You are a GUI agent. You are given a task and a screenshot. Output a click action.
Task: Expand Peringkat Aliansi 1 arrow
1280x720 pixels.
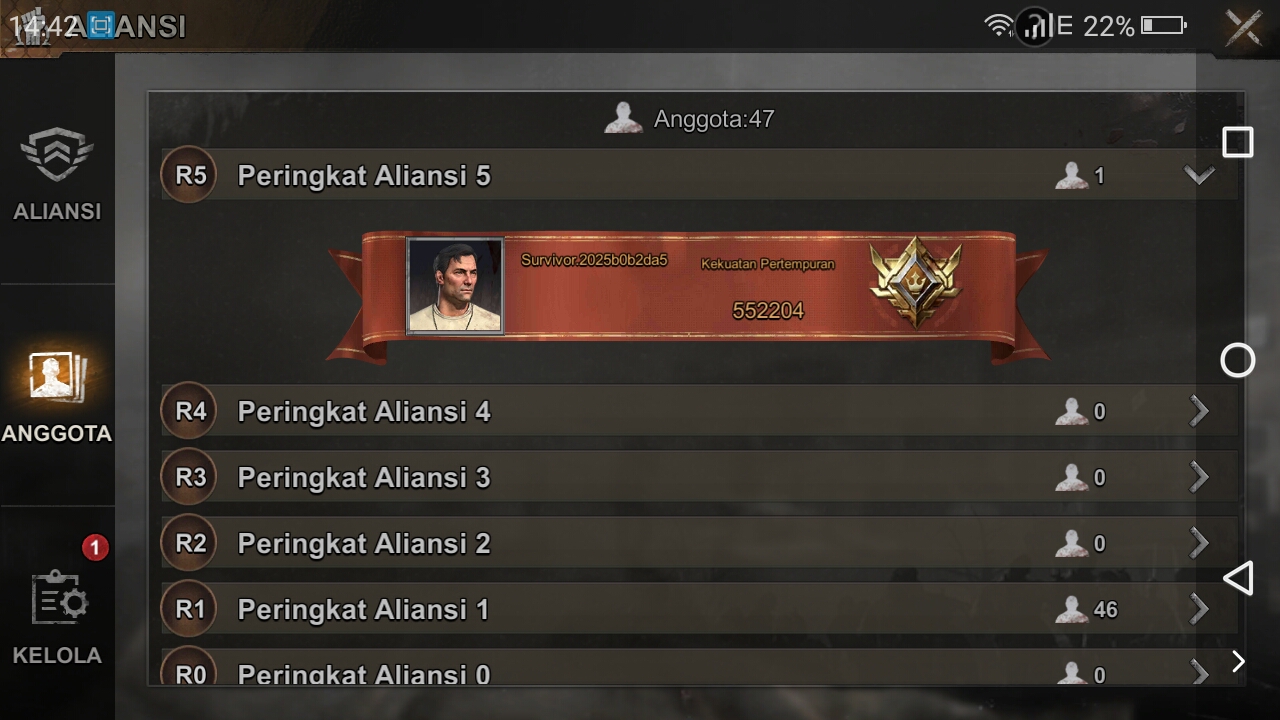pyautogui.click(x=1199, y=609)
